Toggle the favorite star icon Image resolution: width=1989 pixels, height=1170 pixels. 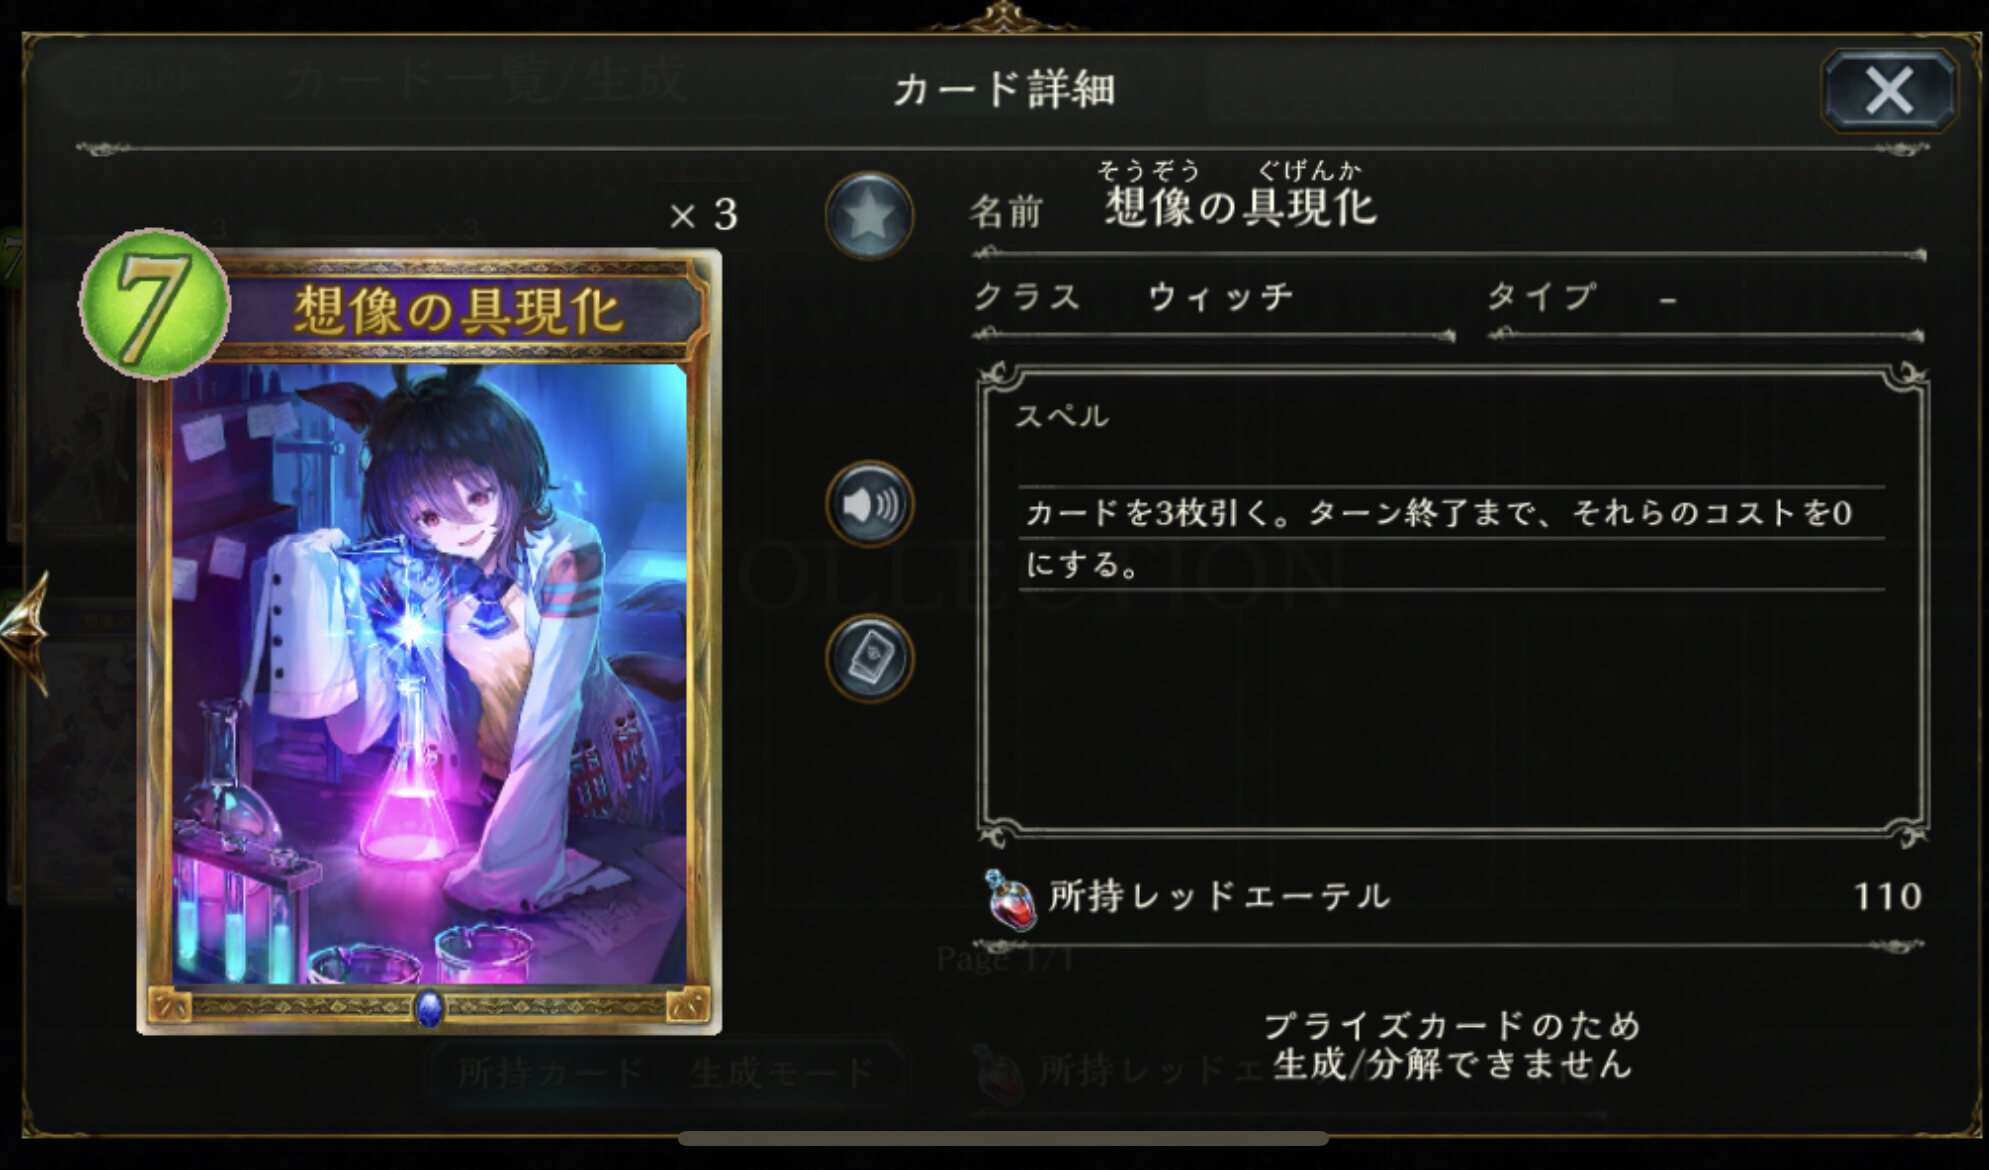tap(869, 216)
